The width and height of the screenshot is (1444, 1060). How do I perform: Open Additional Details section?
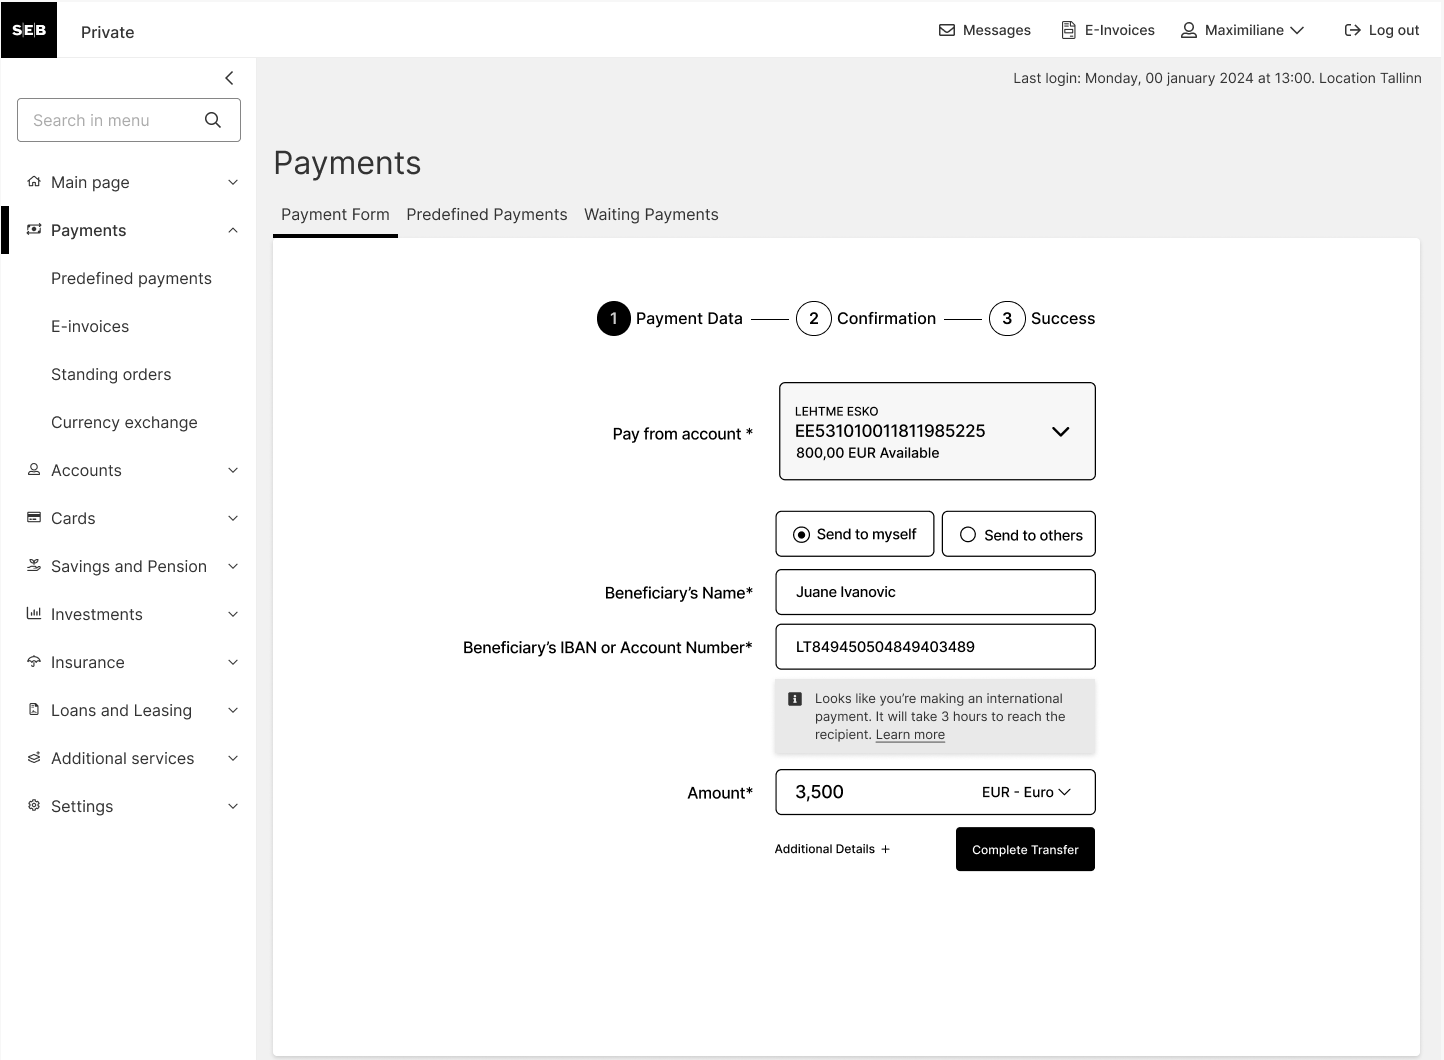pyautogui.click(x=832, y=849)
